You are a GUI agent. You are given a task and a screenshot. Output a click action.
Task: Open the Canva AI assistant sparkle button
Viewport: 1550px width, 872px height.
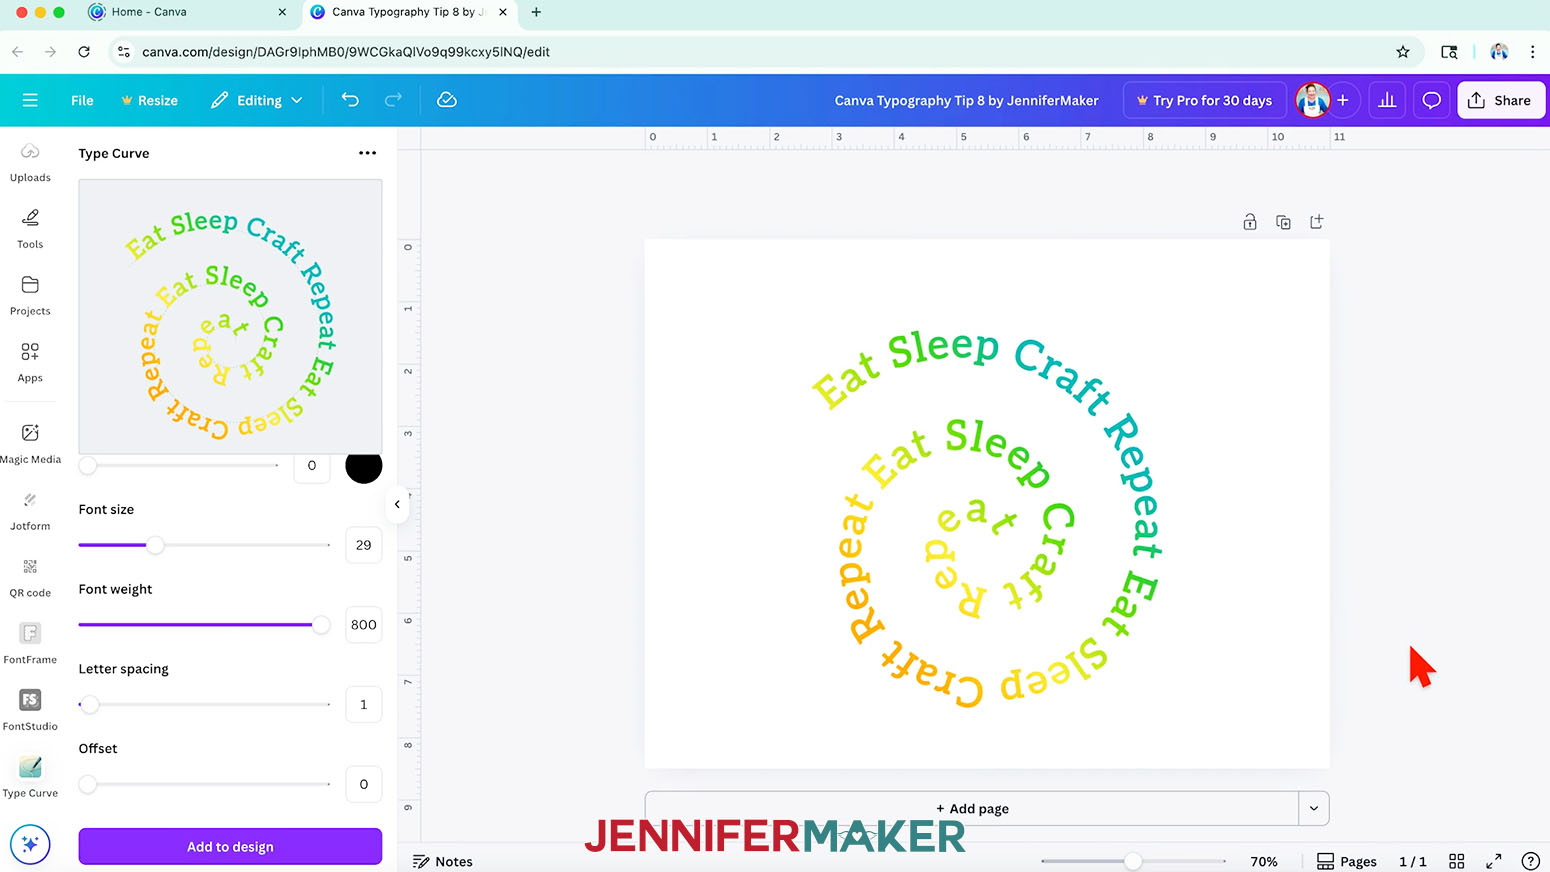tap(30, 844)
